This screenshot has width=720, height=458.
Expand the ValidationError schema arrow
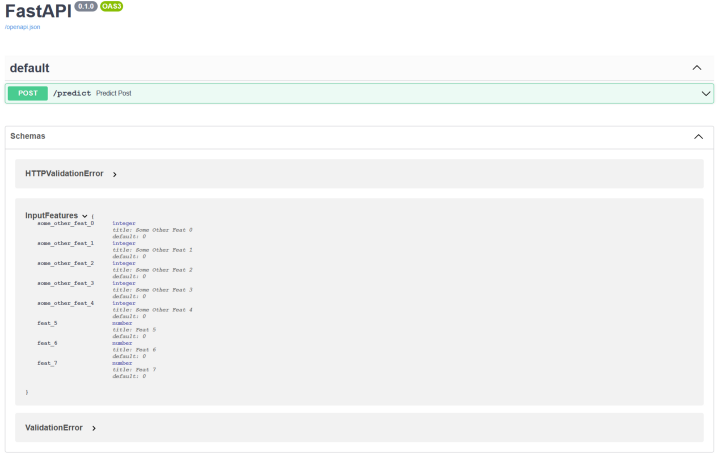pos(94,428)
